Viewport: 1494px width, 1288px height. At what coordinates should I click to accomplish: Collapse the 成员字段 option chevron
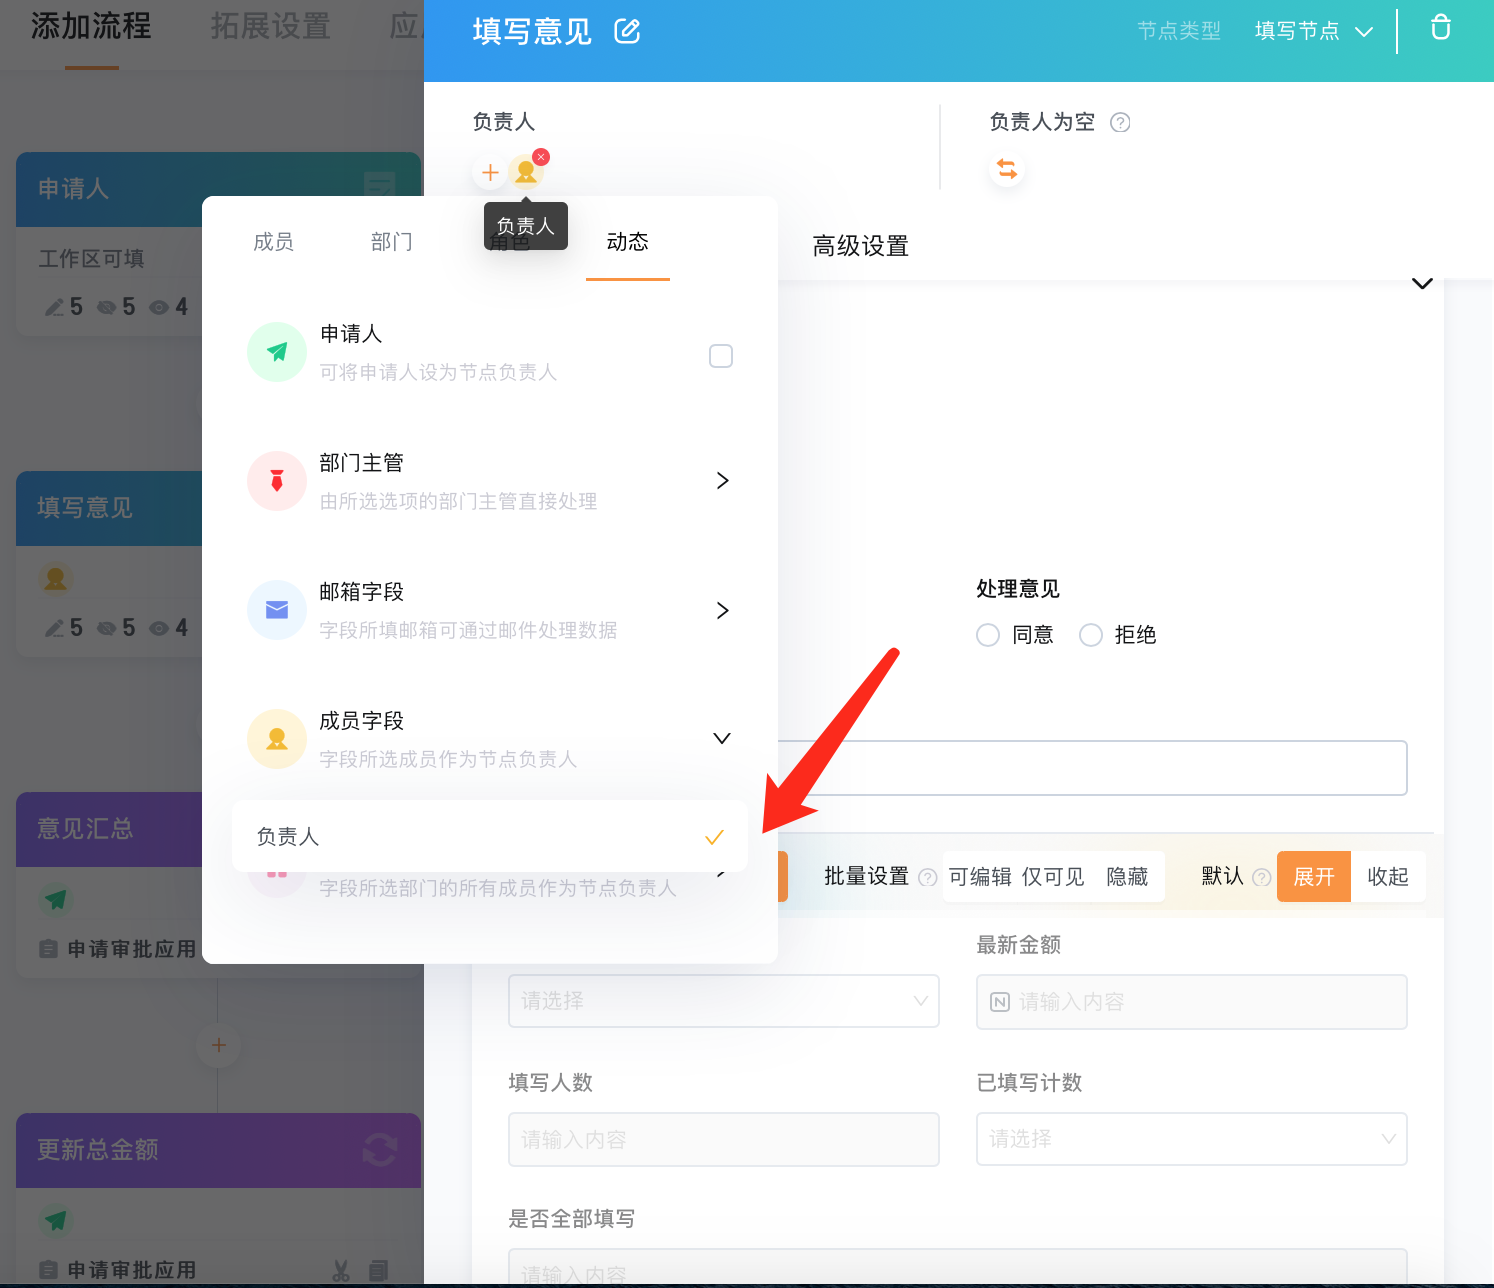tap(722, 738)
